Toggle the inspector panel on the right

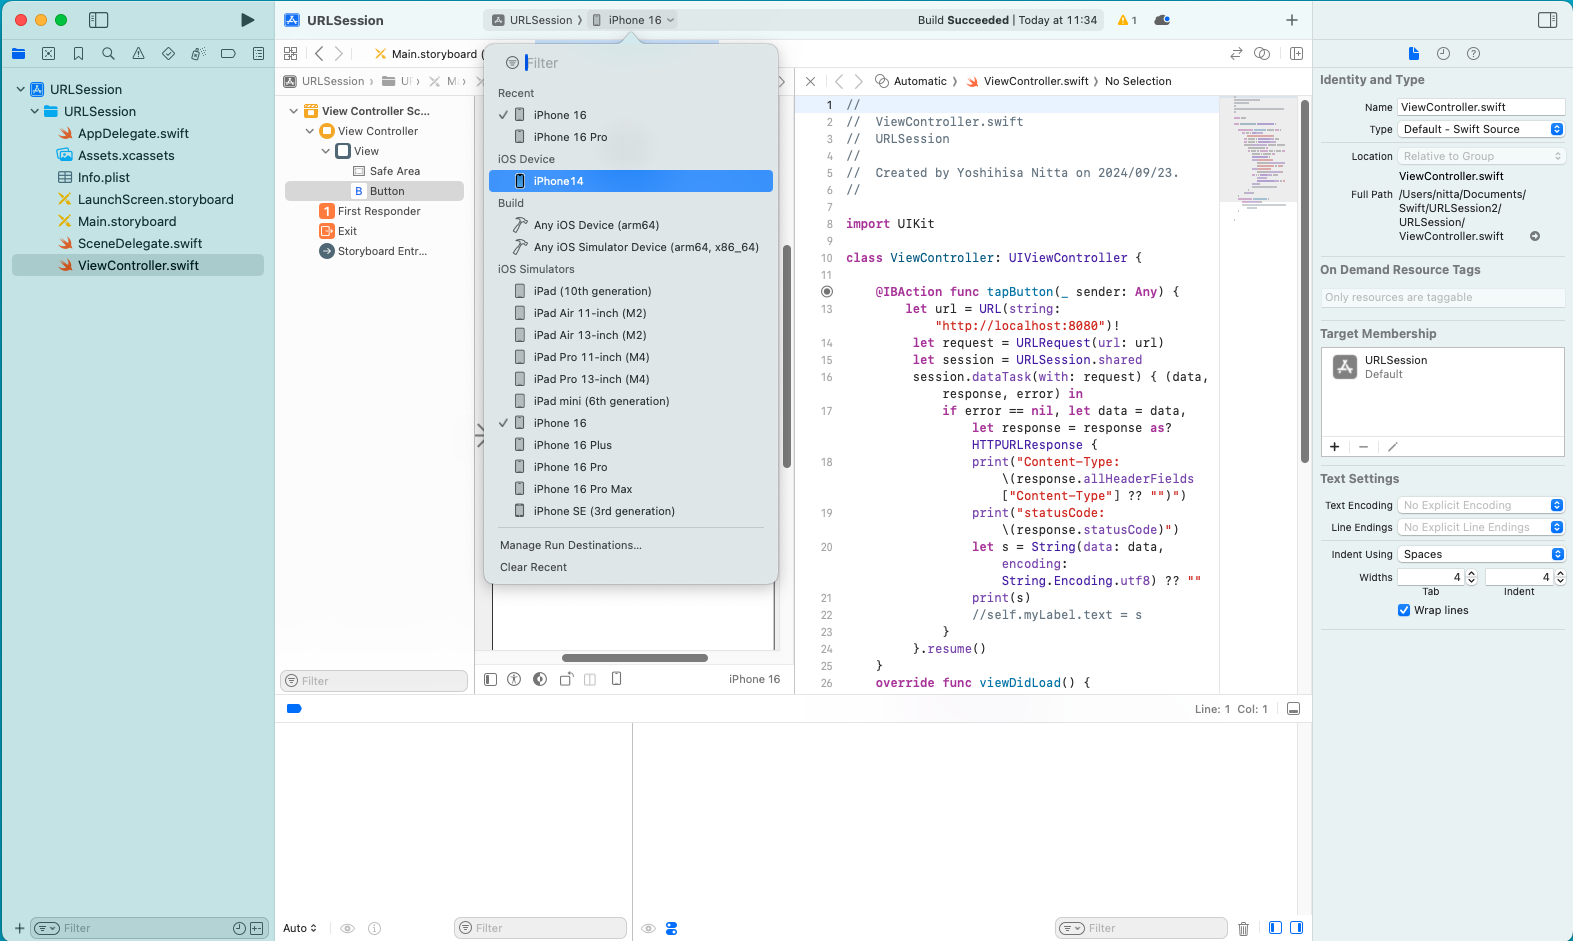[x=1547, y=20]
